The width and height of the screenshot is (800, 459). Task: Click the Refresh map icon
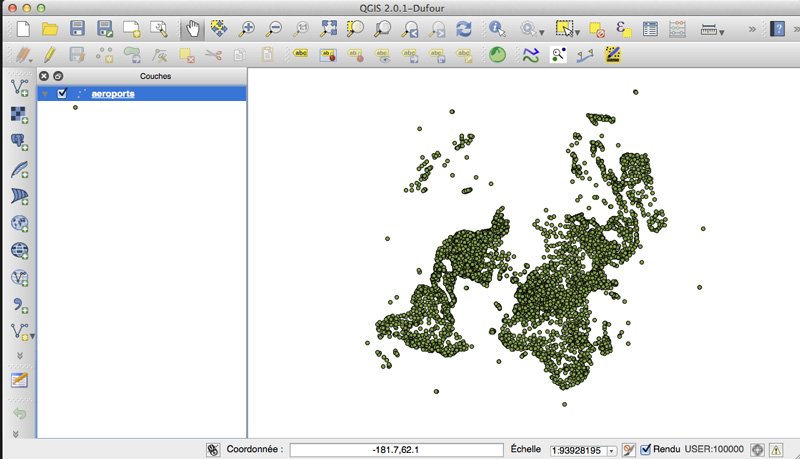click(463, 29)
